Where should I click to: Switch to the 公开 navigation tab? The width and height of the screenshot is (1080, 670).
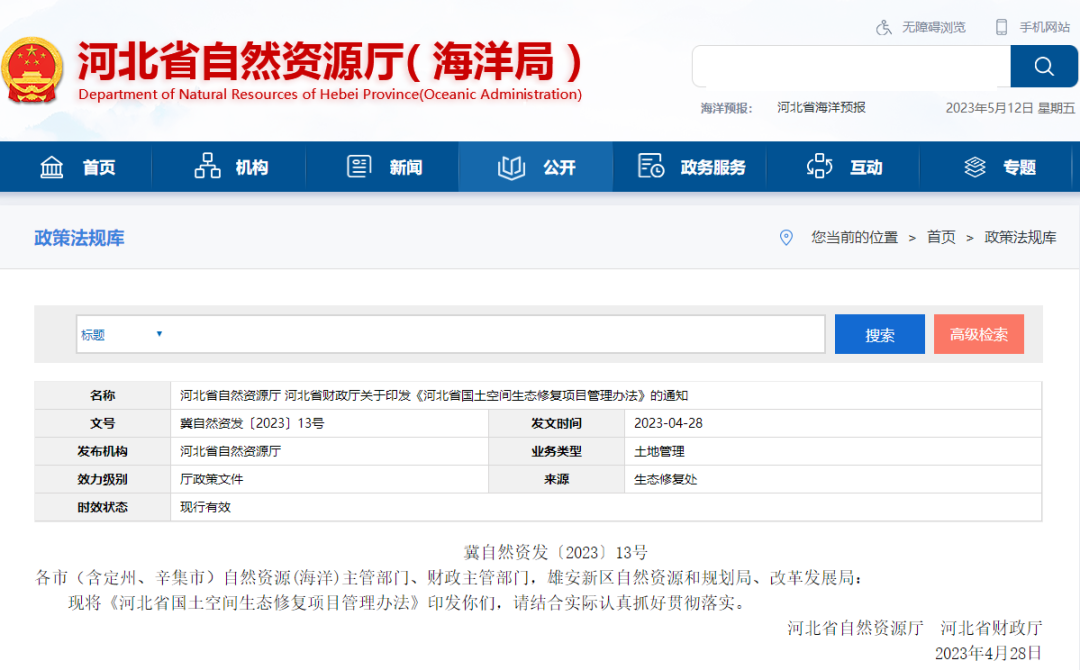pos(535,166)
